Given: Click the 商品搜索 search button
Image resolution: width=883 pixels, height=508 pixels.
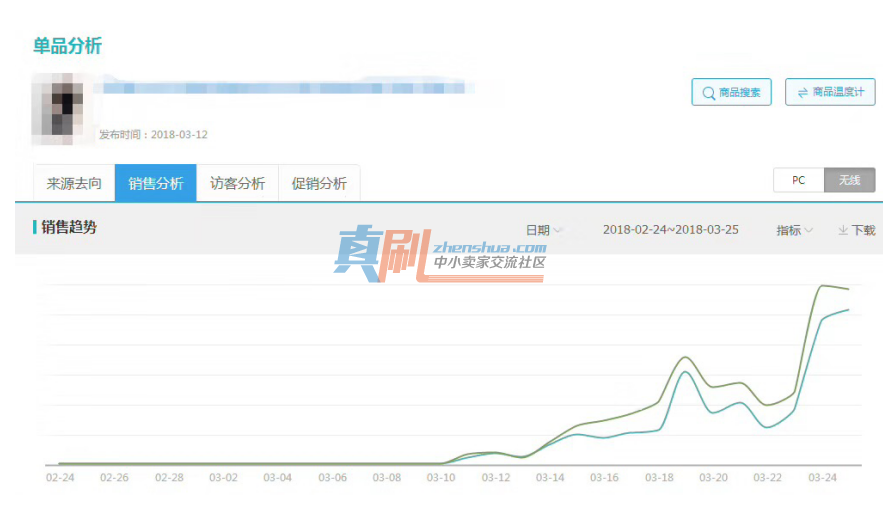Looking at the screenshot, I should [x=731, y=92].
